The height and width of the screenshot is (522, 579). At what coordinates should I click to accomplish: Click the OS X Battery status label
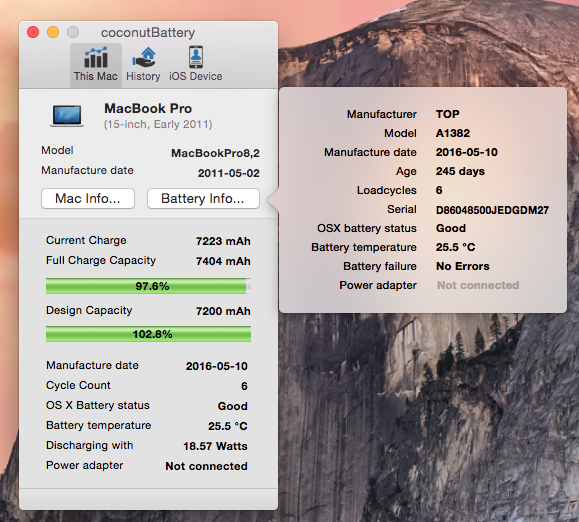(98, 405)
